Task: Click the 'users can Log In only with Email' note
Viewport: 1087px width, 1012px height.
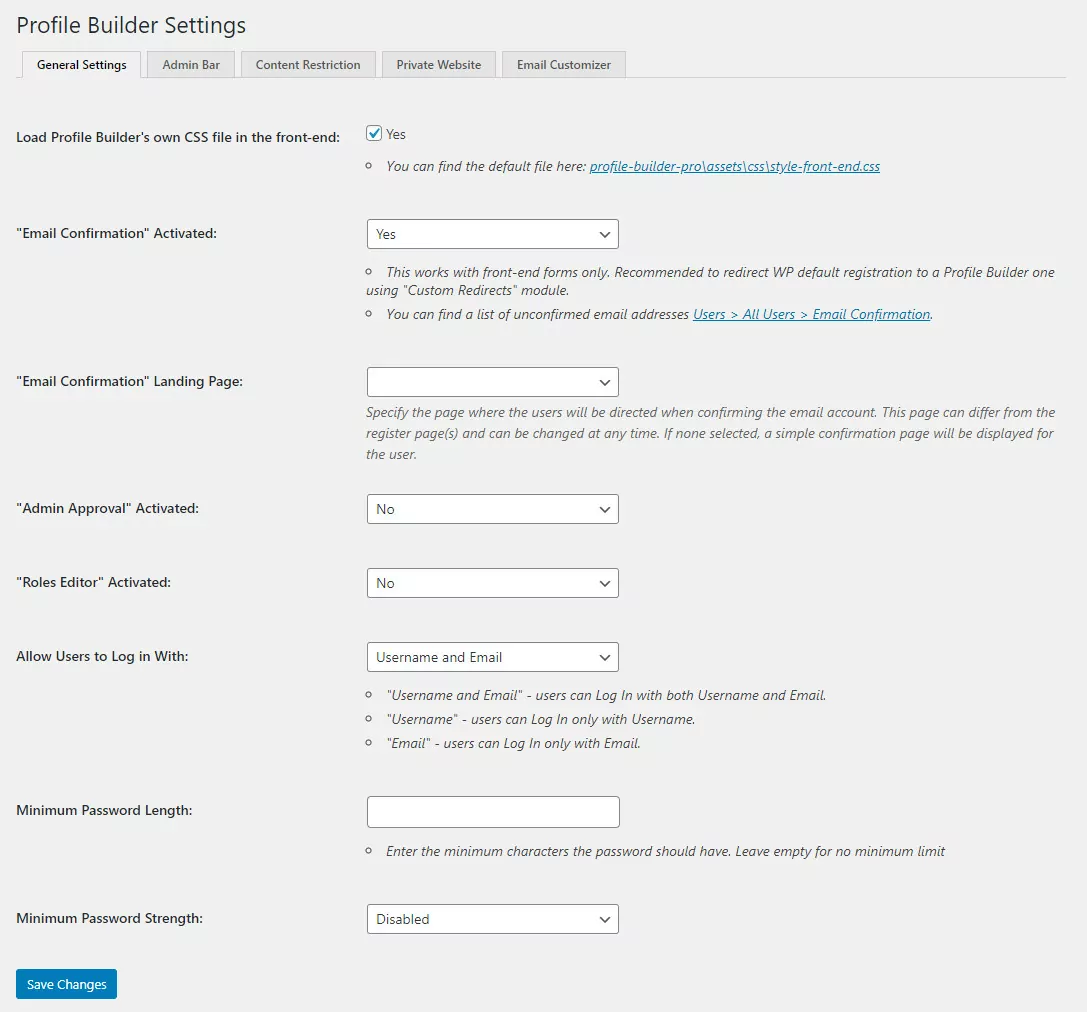Action: point(542,743)
